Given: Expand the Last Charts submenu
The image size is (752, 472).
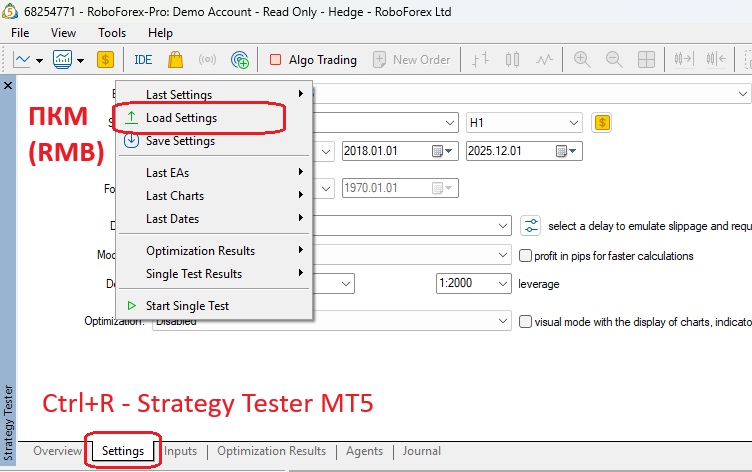Looking at the screenshot, I should (x=214, y=195).
